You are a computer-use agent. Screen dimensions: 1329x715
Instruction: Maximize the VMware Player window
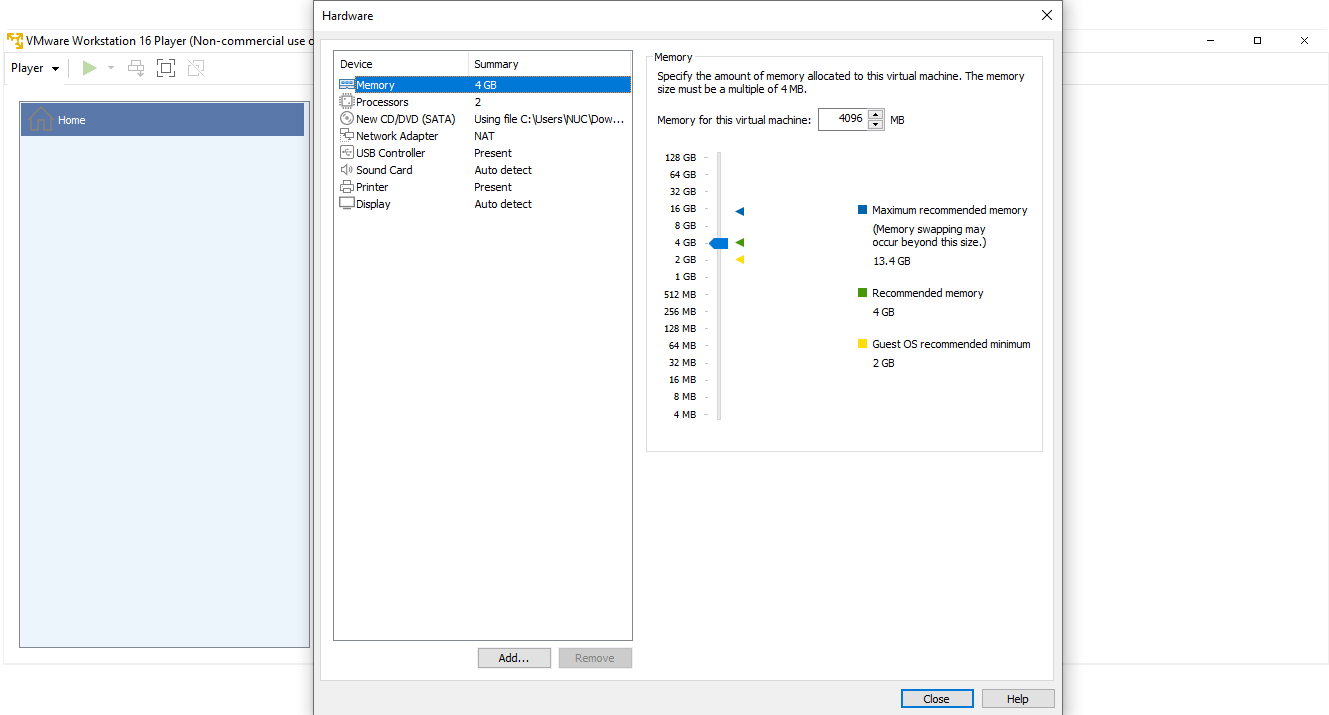[x=1258, y=41]
